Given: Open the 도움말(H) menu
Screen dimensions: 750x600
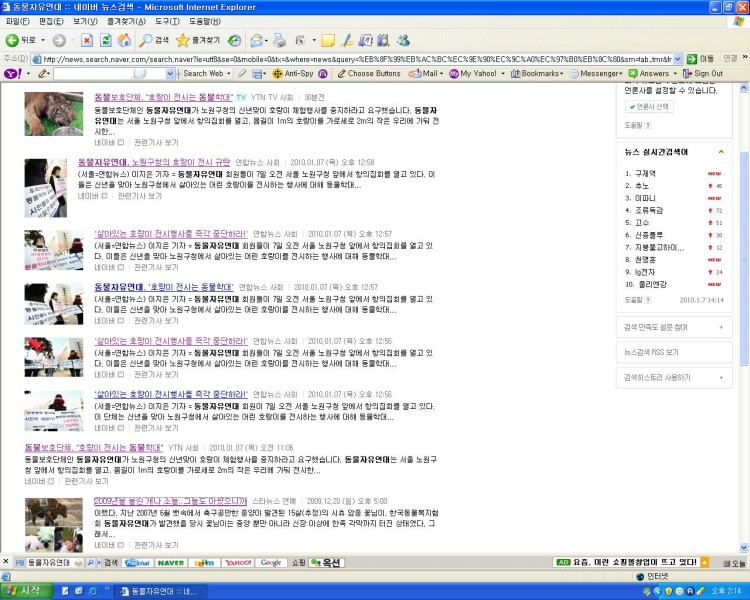Looking at the screenshot, I should (x=205, y=21).
